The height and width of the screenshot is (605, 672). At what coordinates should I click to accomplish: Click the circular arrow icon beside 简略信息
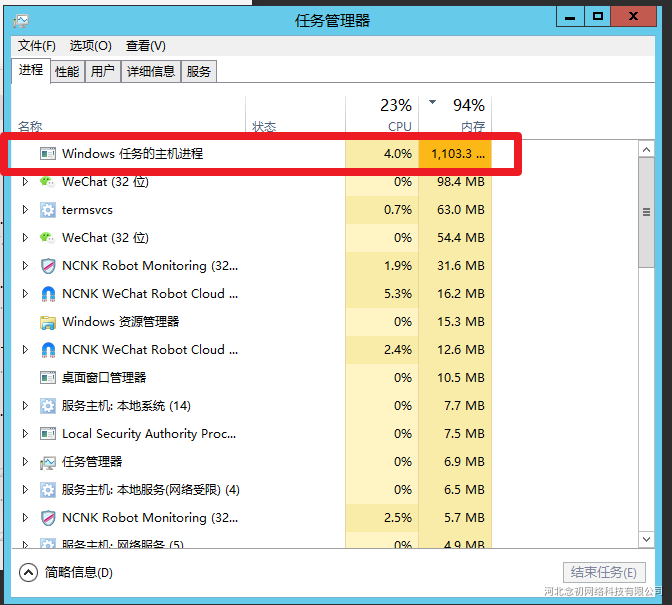28,572
